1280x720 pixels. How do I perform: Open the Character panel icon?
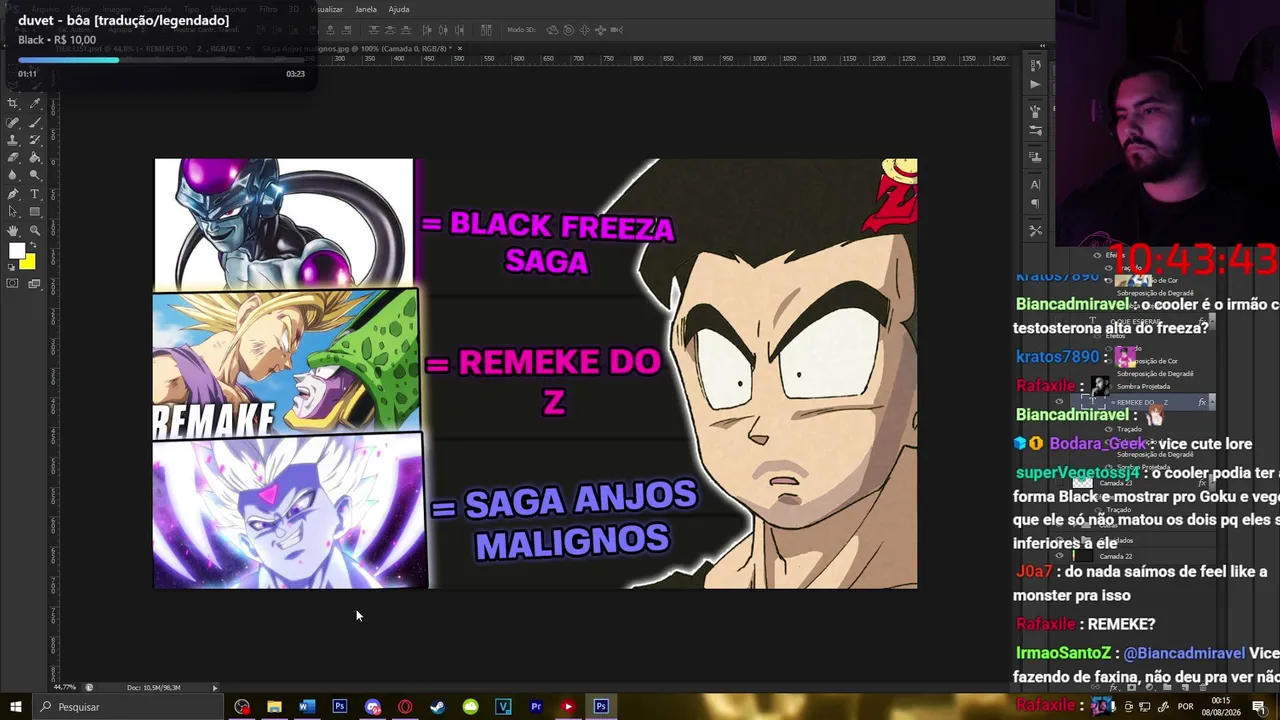click(1035, 184)
